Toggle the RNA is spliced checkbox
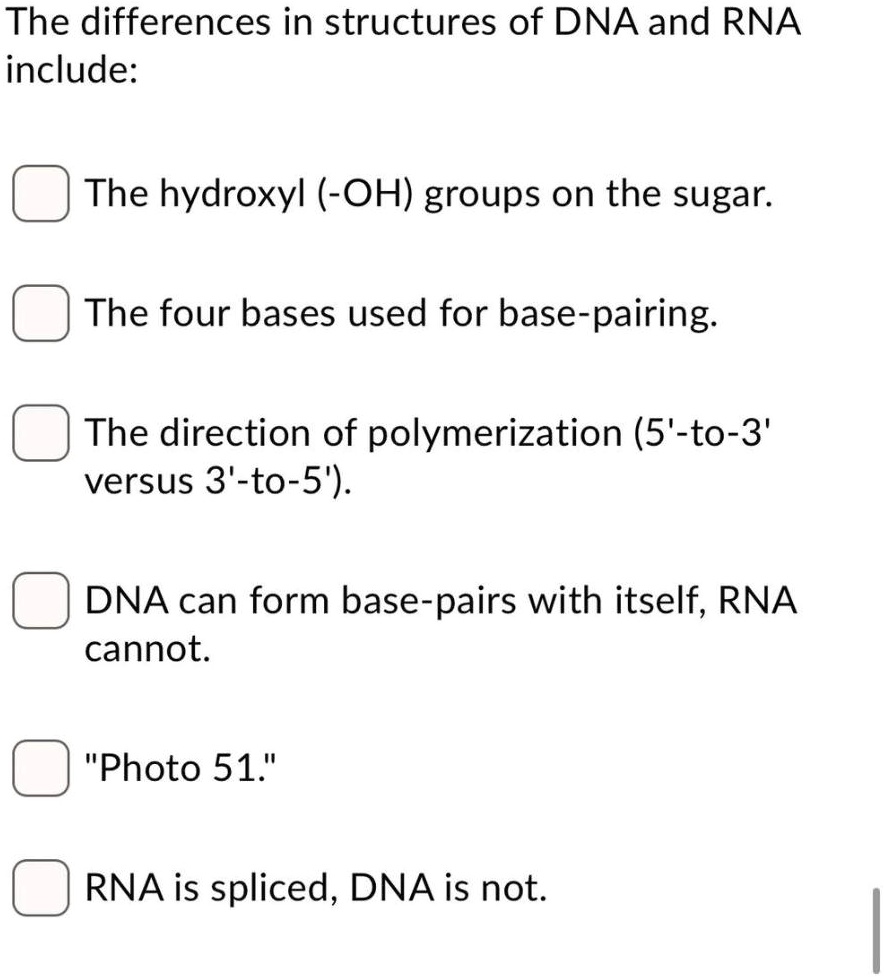 pyautogui.click(x=40, y=889)
